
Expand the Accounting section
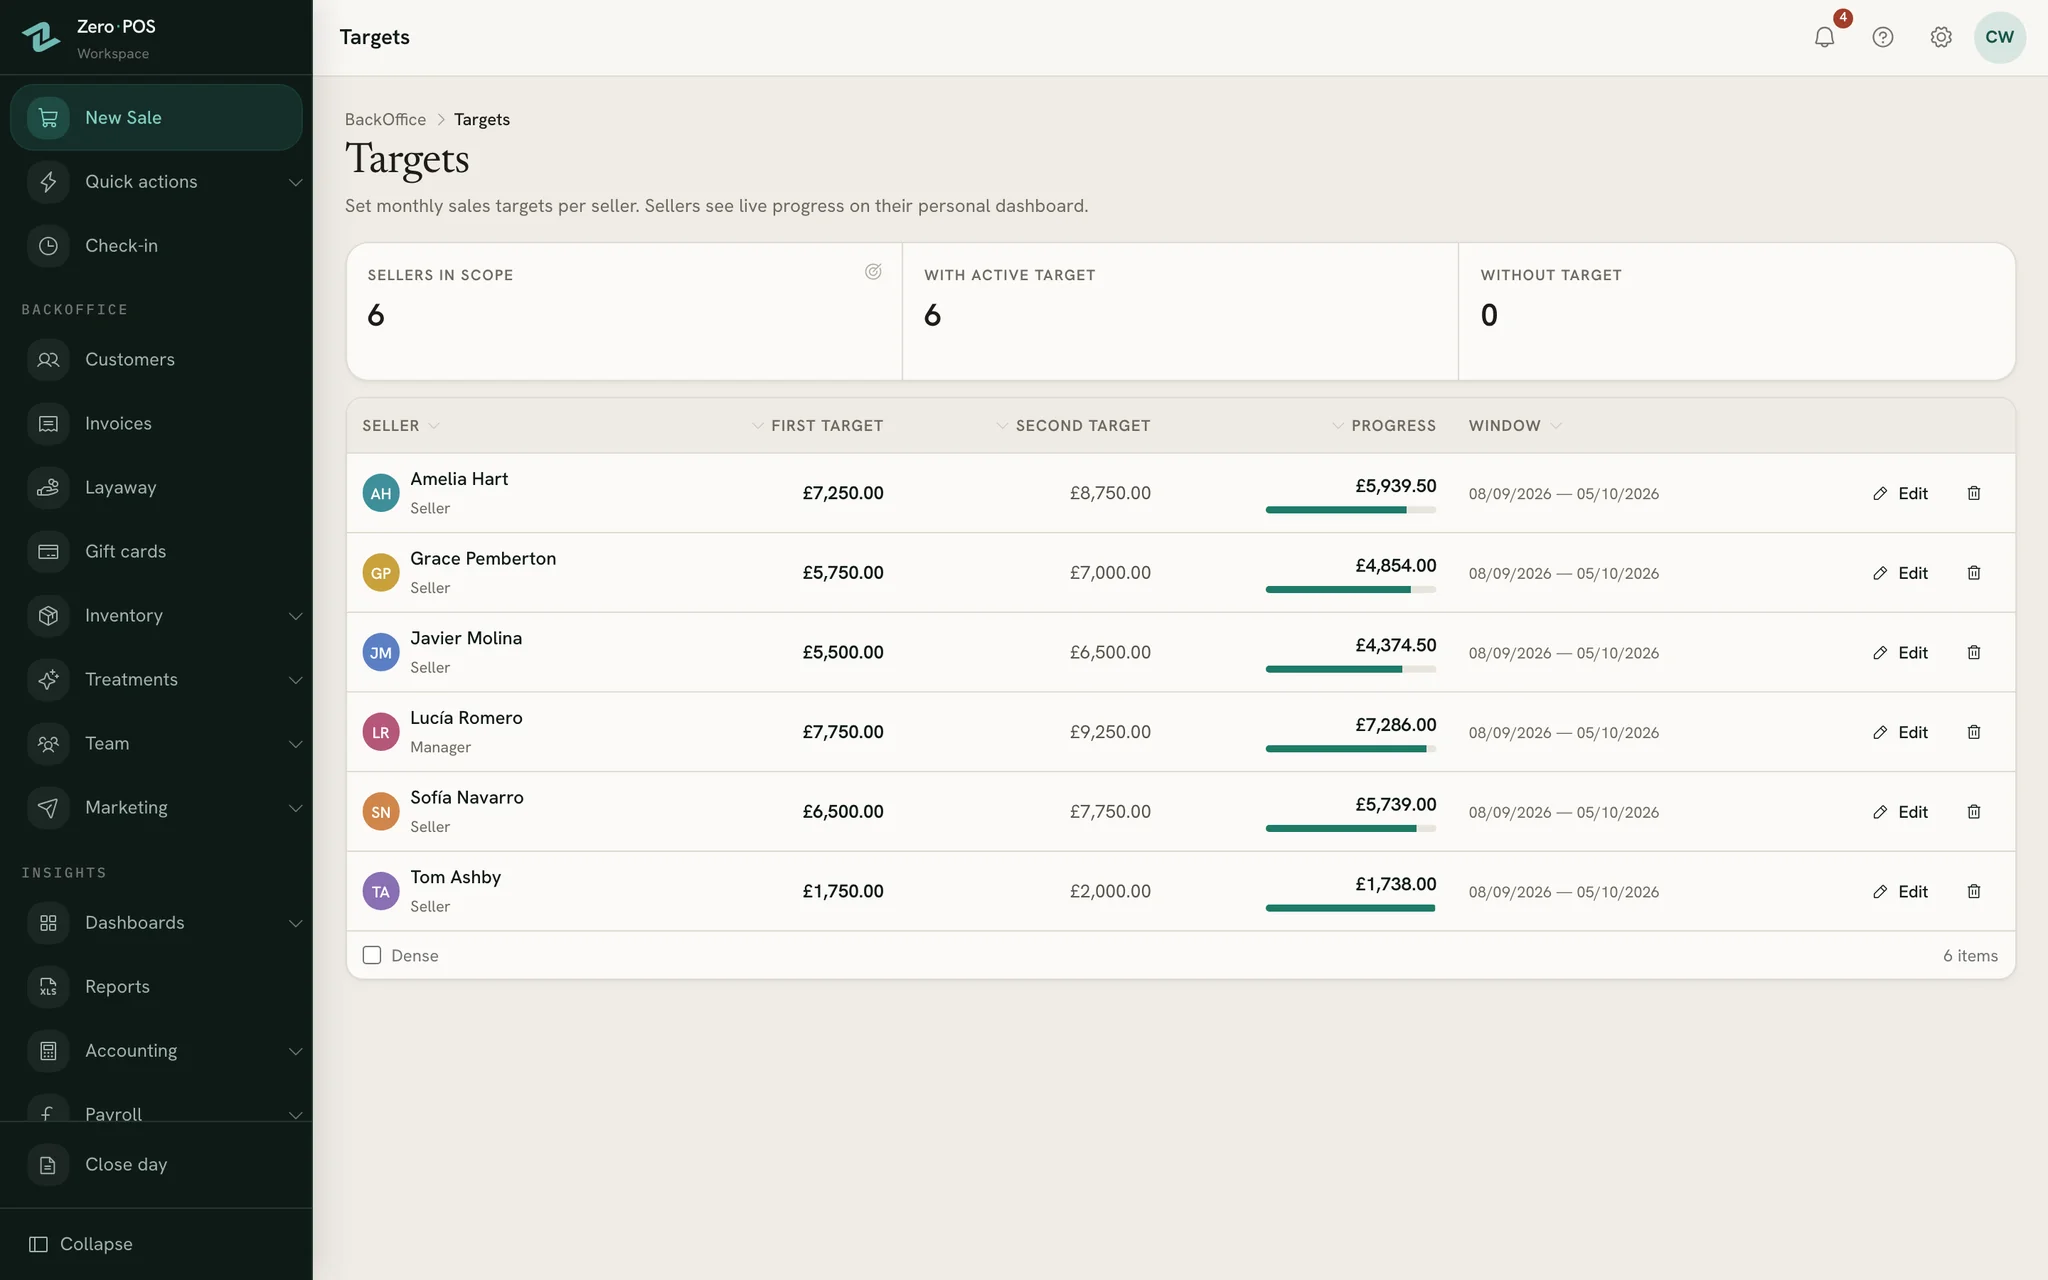click(x=156, y=1051)
